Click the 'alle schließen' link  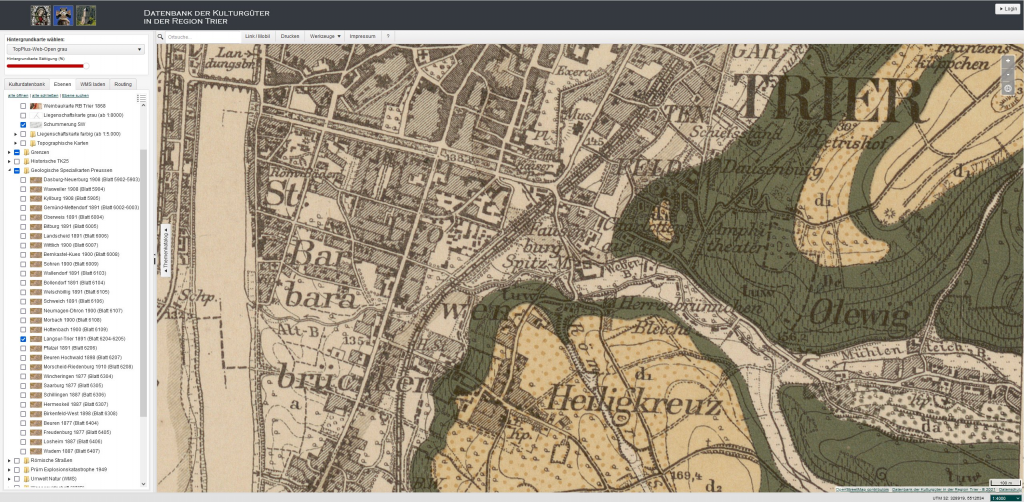click(x=45, y=96)
